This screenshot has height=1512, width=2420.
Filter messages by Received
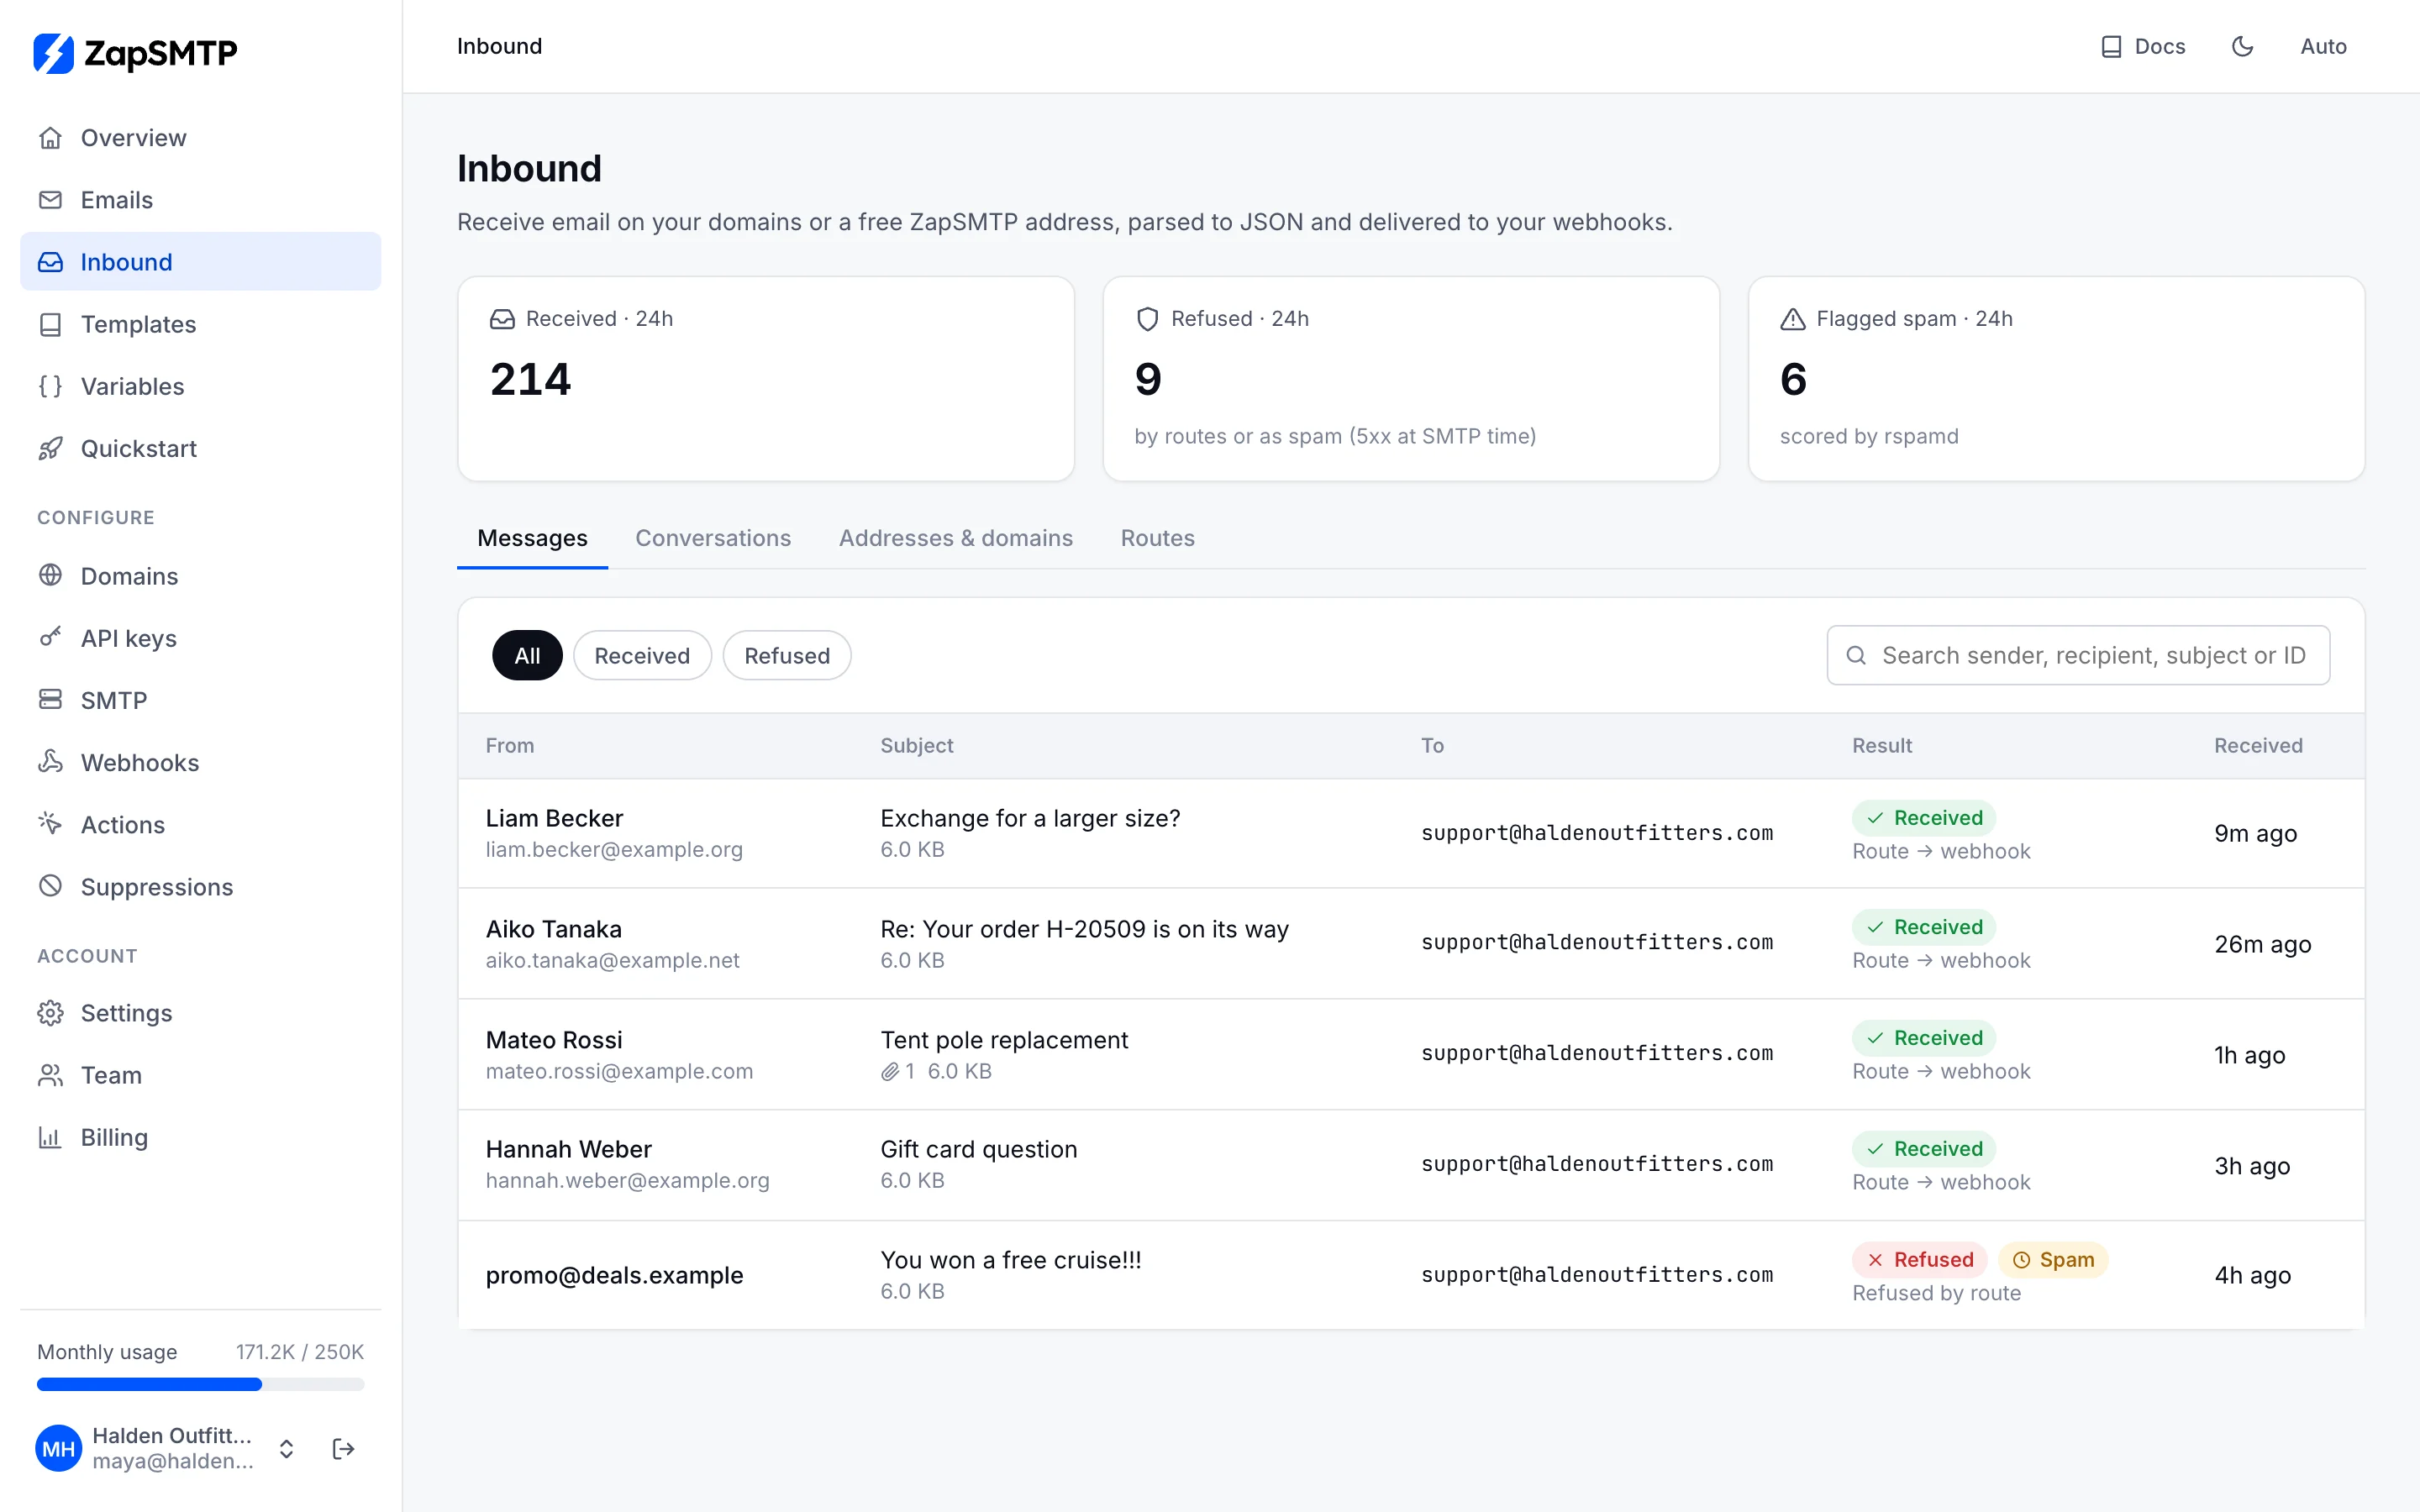[x=642, y=655]
